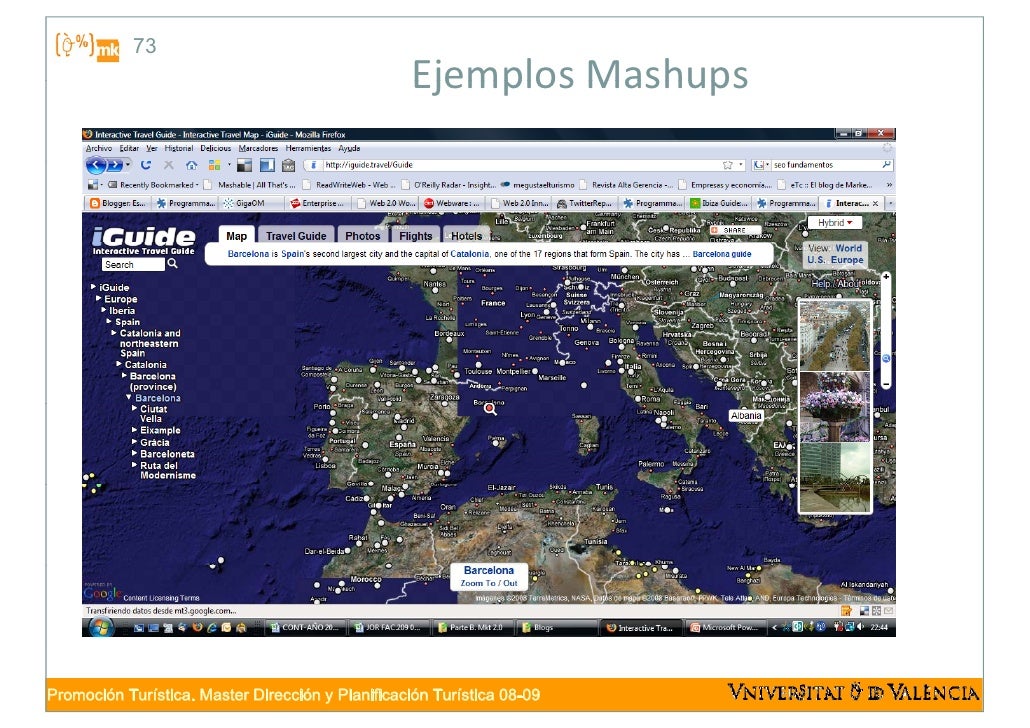
Task: Expand the Europe tree node
Action: click(99, 299)
